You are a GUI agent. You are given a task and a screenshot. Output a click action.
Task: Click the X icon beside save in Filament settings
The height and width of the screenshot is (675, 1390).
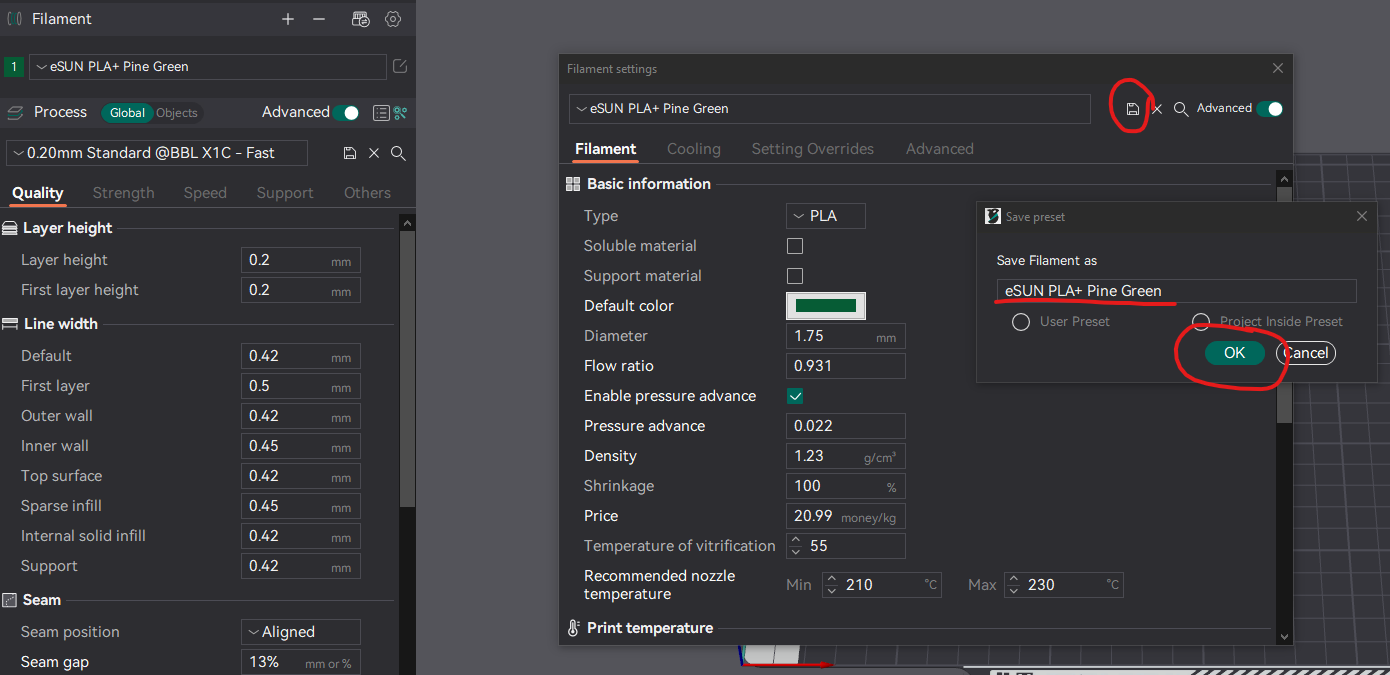1157,109
